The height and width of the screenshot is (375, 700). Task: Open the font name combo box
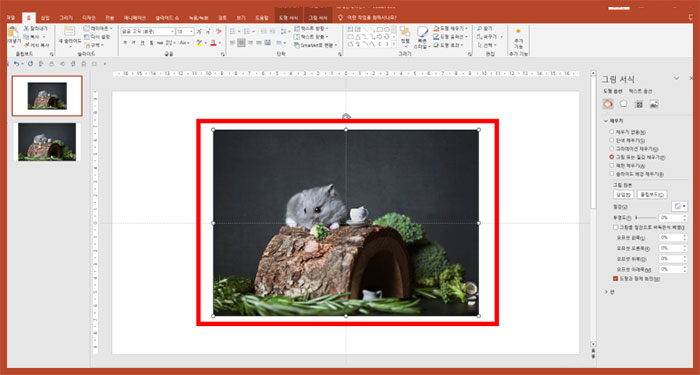click(148, 32)
